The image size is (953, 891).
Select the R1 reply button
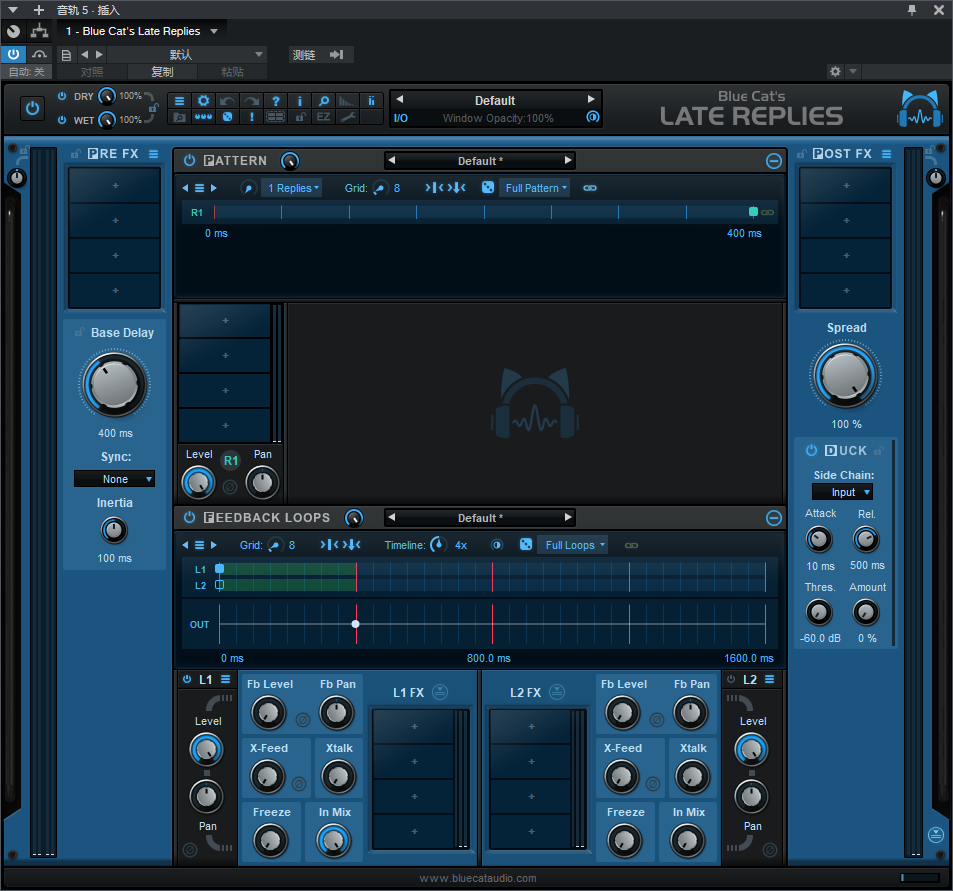[x=230, y=461]
